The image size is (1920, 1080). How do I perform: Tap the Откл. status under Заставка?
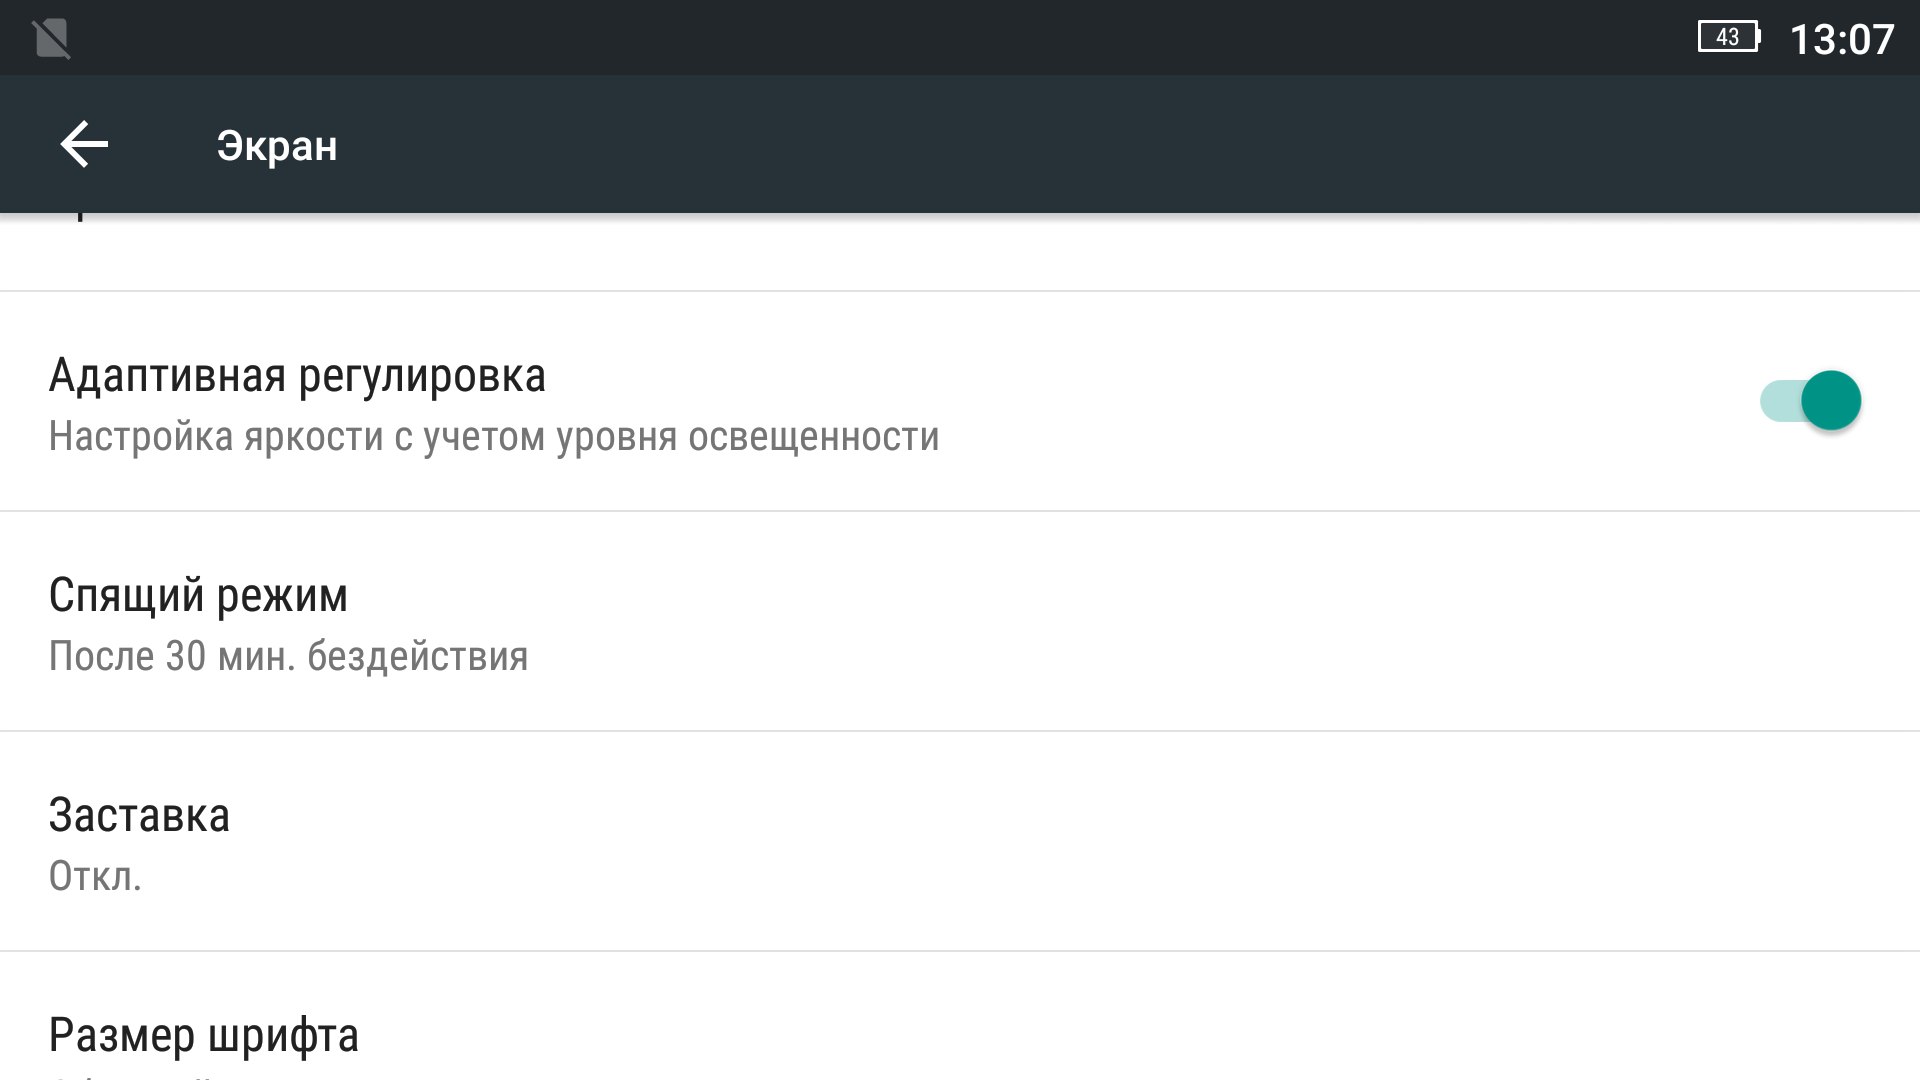95,877
